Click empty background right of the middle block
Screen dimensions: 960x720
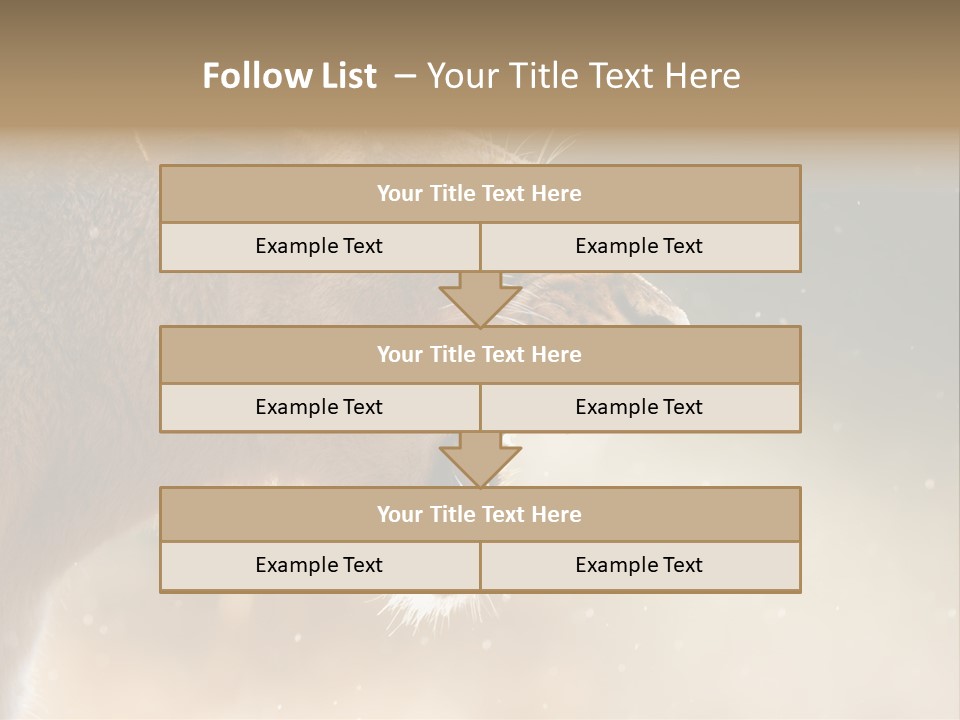(x=880, y=380)
